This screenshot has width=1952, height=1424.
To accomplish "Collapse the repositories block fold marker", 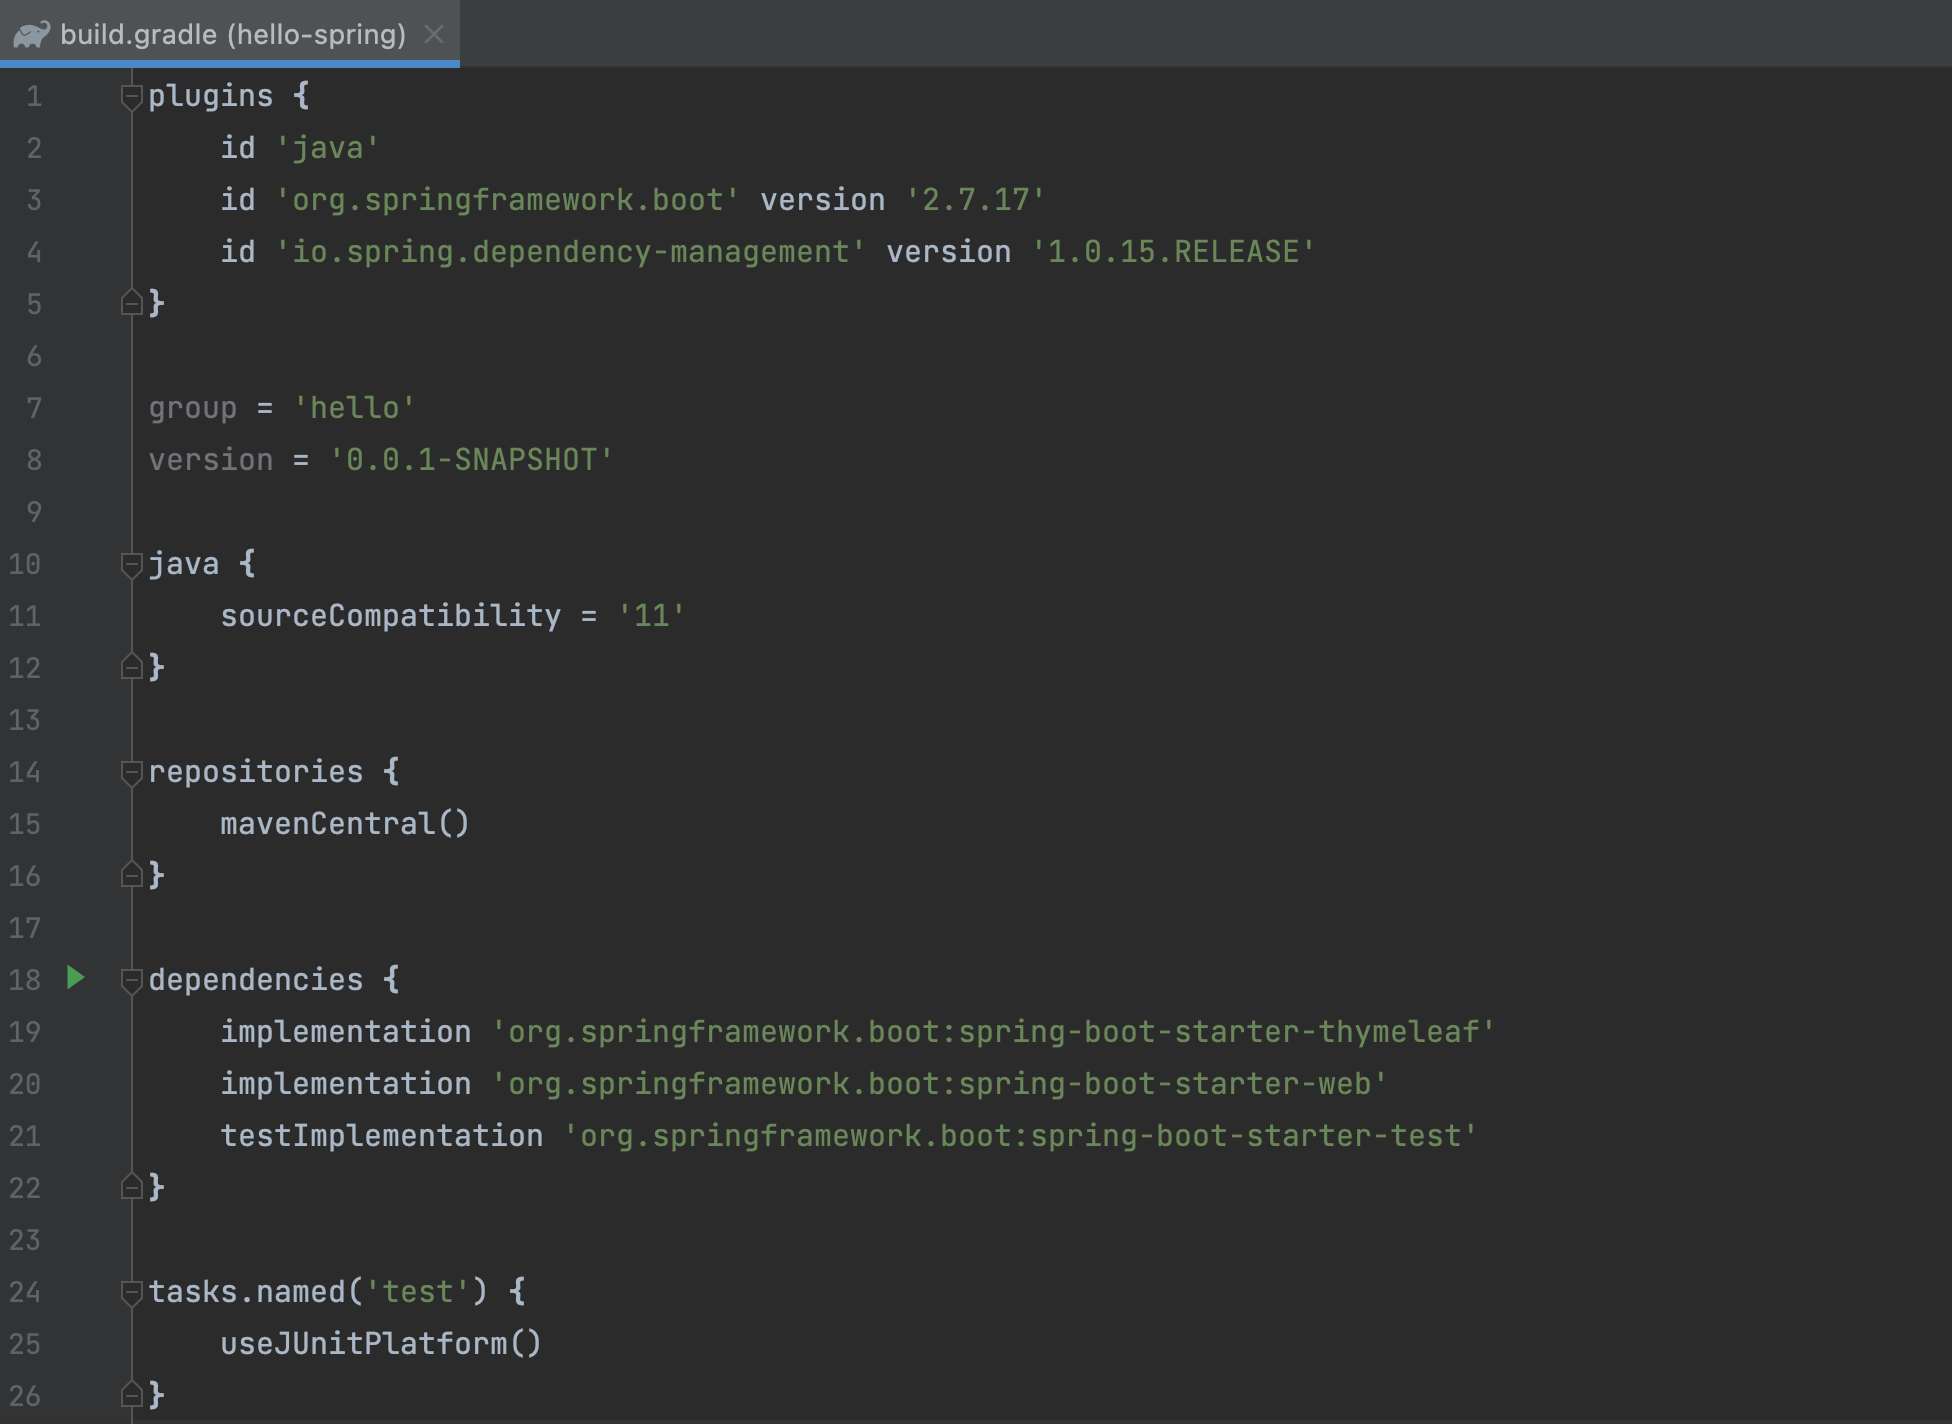I will click(x=131, y=772).
